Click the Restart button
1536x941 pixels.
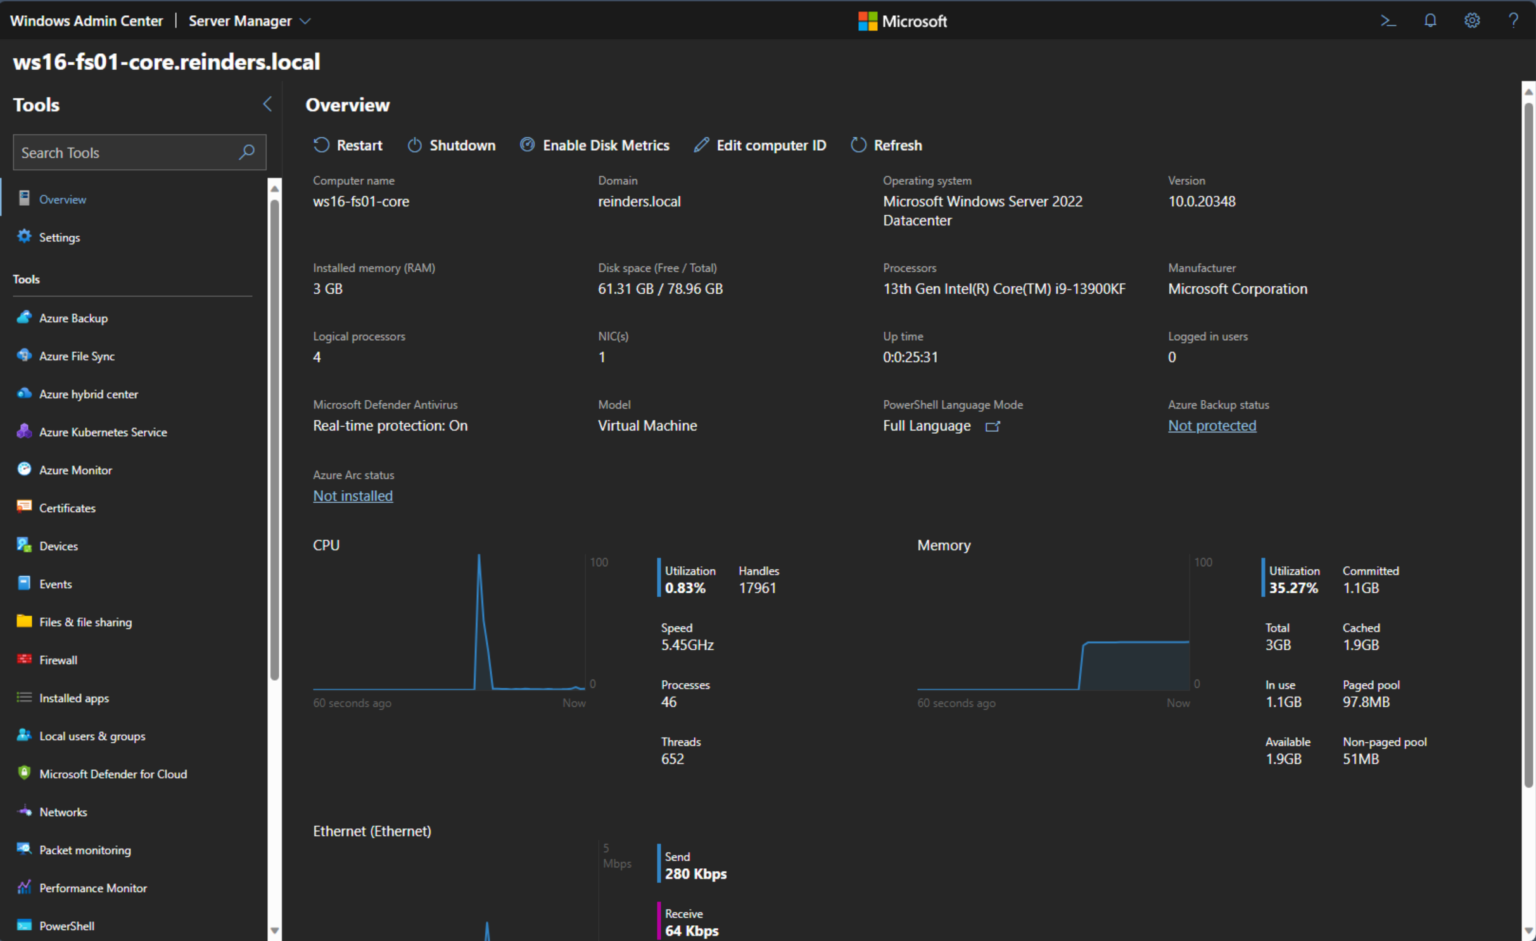pyautogui.click(x=348, y=145)
